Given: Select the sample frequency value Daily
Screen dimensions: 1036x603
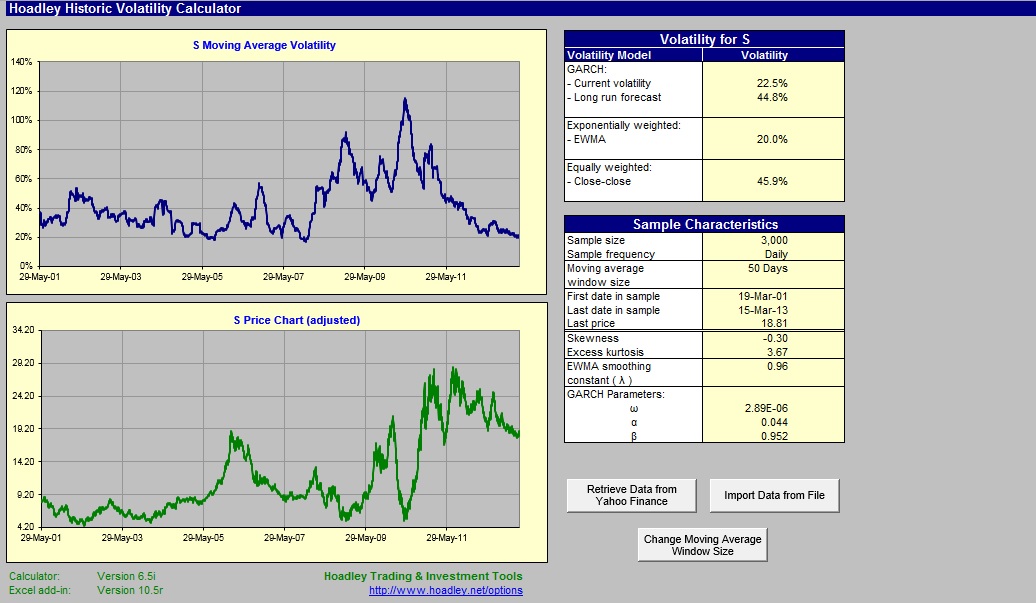Looking at the screenshot, I should point(776,254).
